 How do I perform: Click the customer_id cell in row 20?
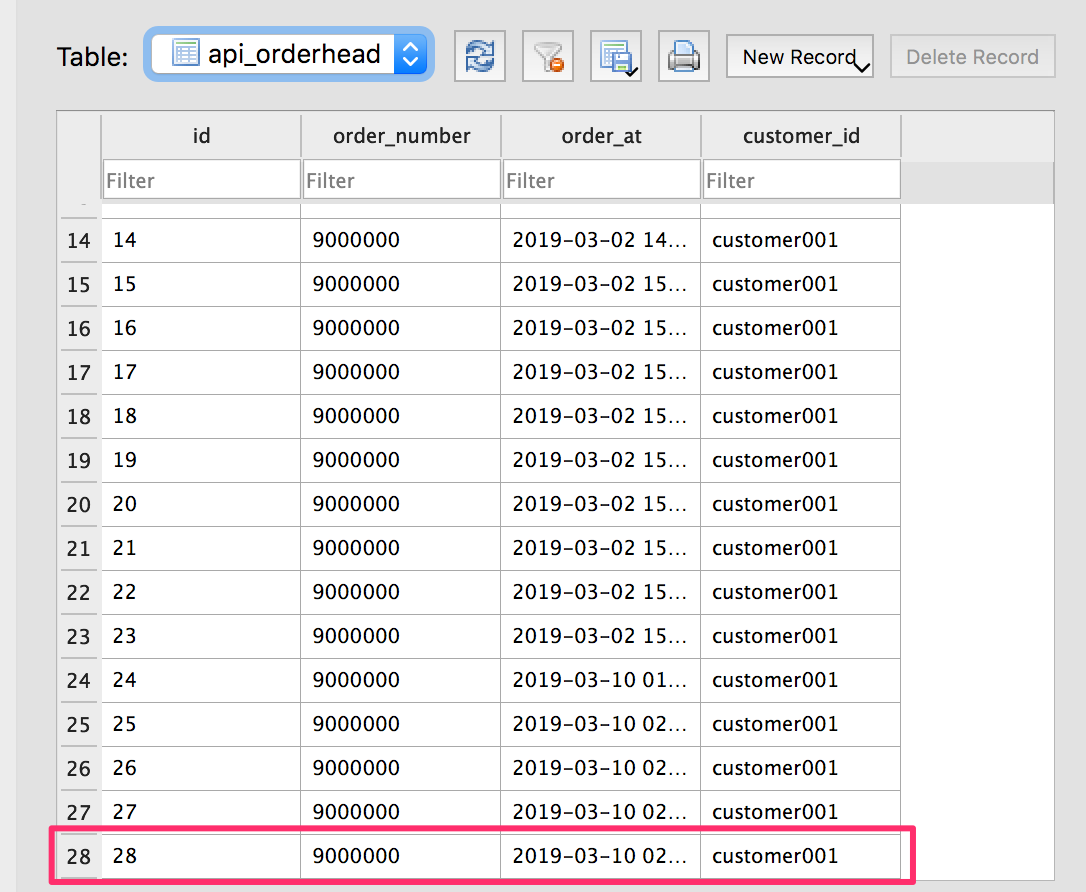pyautogui.click(x=800, y=504)
